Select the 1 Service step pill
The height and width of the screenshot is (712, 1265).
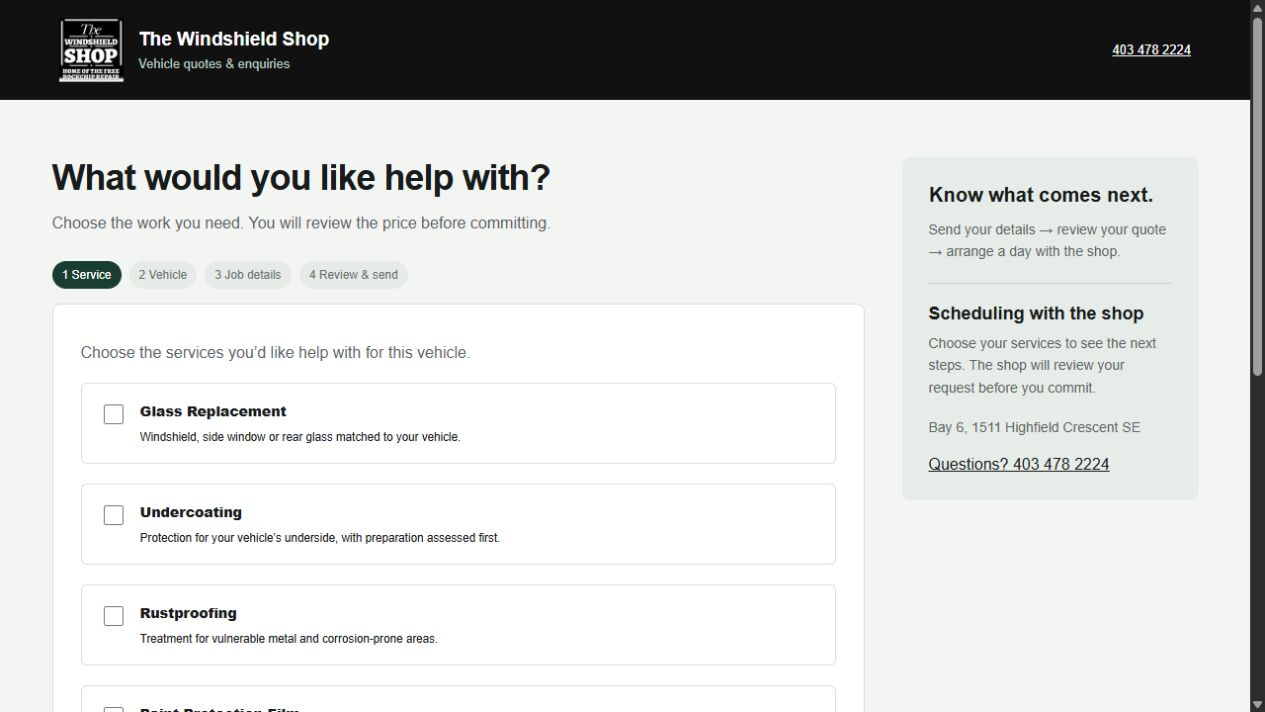click(x=87, y=275)
